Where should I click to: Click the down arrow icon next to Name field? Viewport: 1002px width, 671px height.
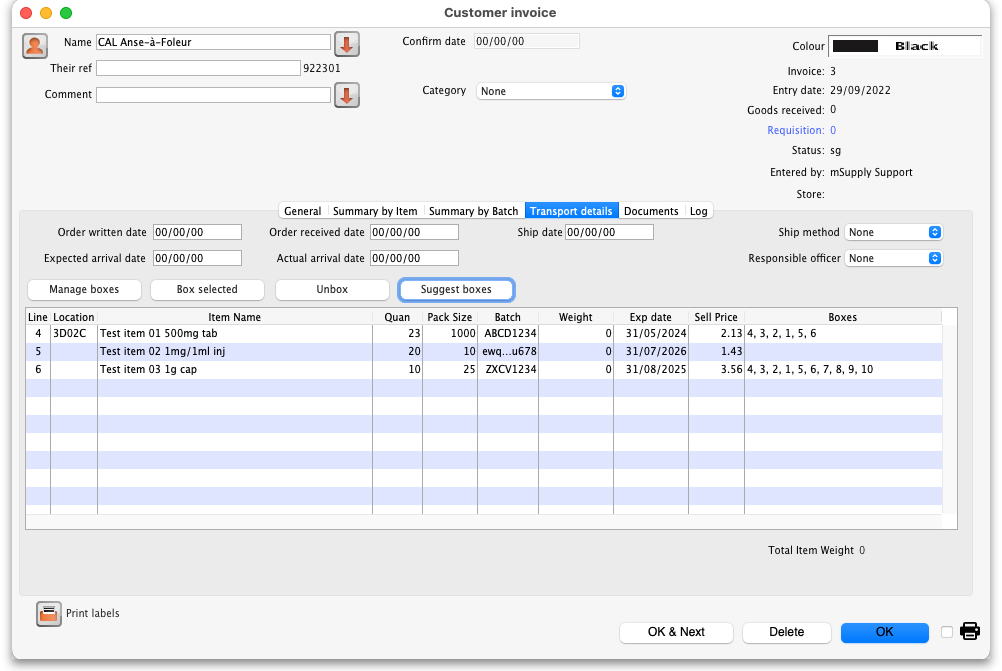pos(346,44)
